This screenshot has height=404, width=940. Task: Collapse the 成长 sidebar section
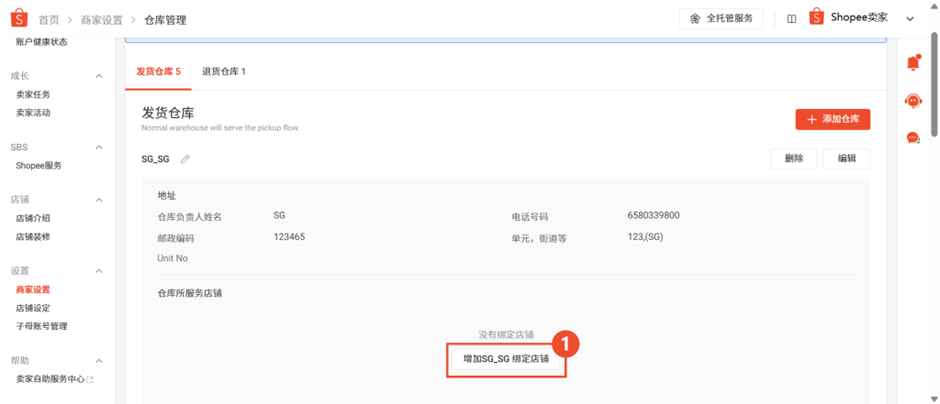[x=100, y=76]
